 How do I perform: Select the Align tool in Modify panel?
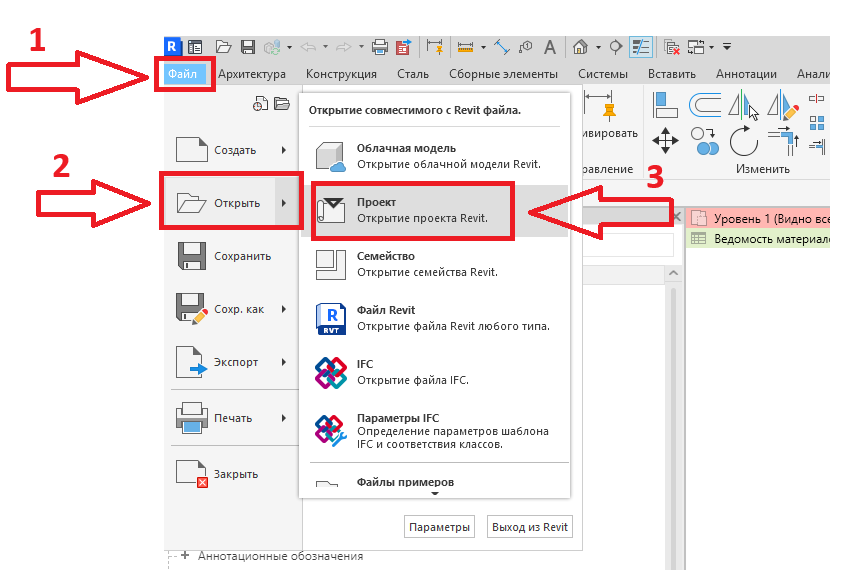(665, 105)
